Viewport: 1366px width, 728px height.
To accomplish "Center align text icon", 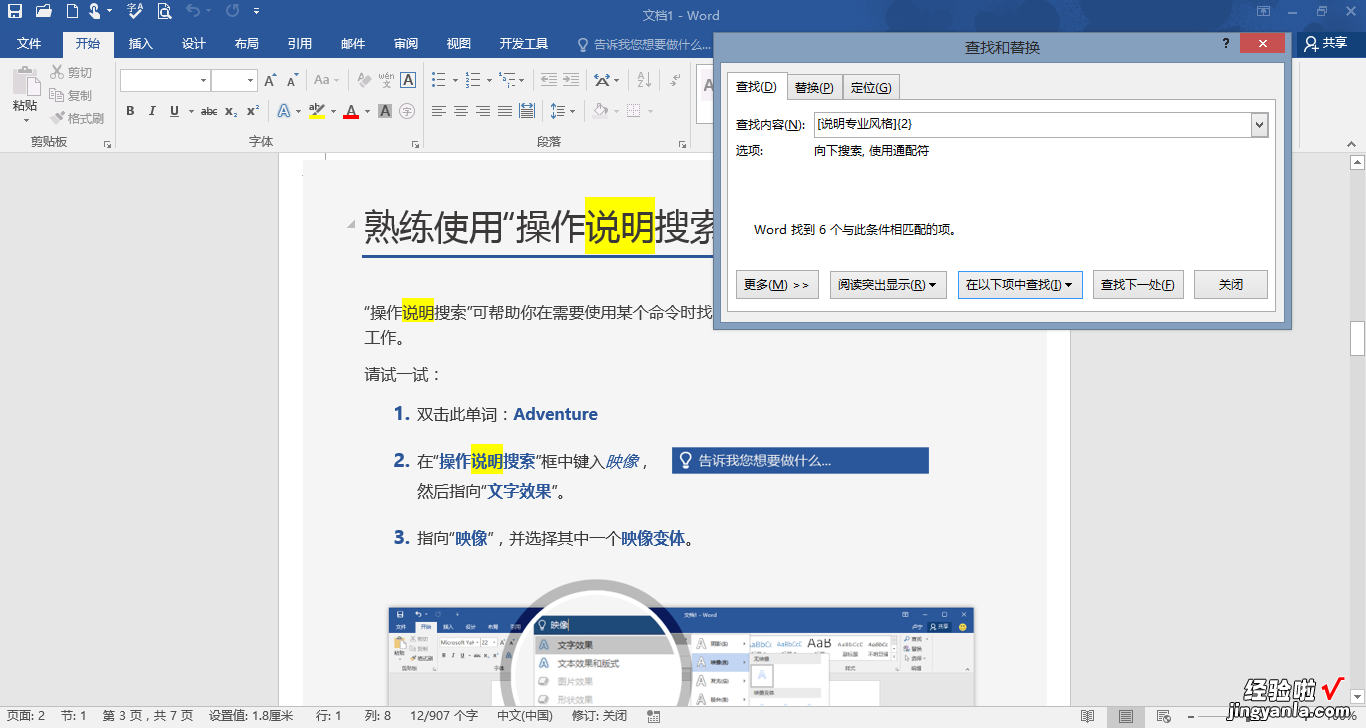I will (461, 111).
